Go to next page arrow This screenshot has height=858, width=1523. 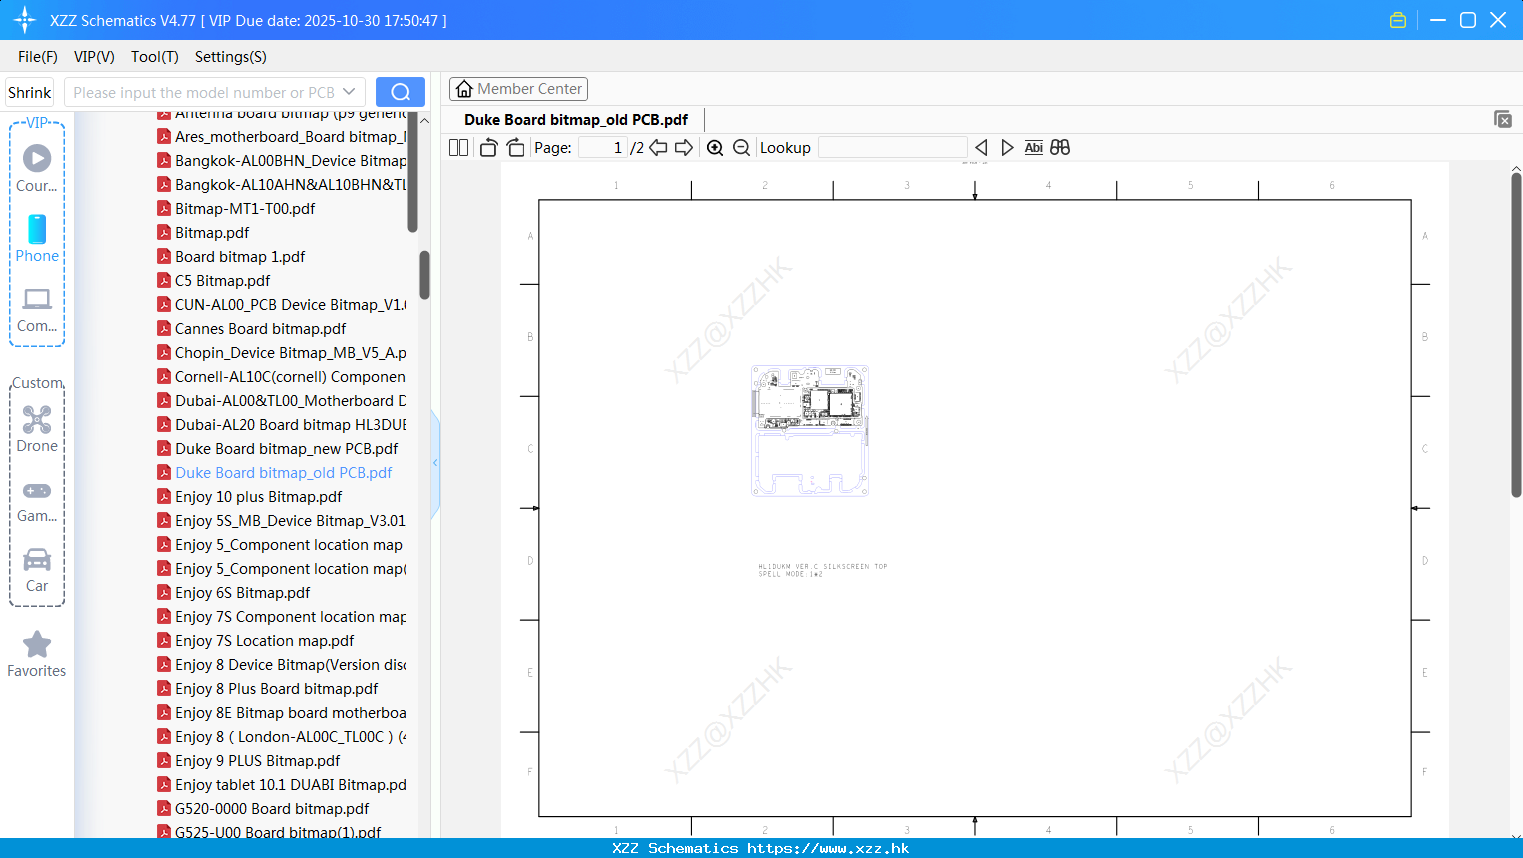684,147
